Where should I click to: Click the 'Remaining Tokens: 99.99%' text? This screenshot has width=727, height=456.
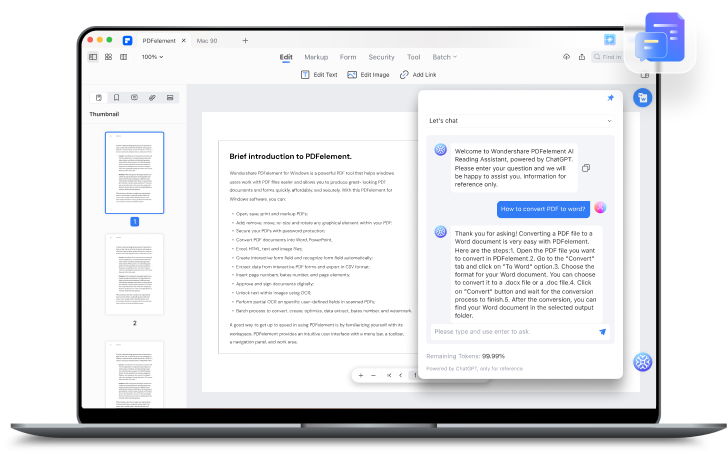point(466,356)
